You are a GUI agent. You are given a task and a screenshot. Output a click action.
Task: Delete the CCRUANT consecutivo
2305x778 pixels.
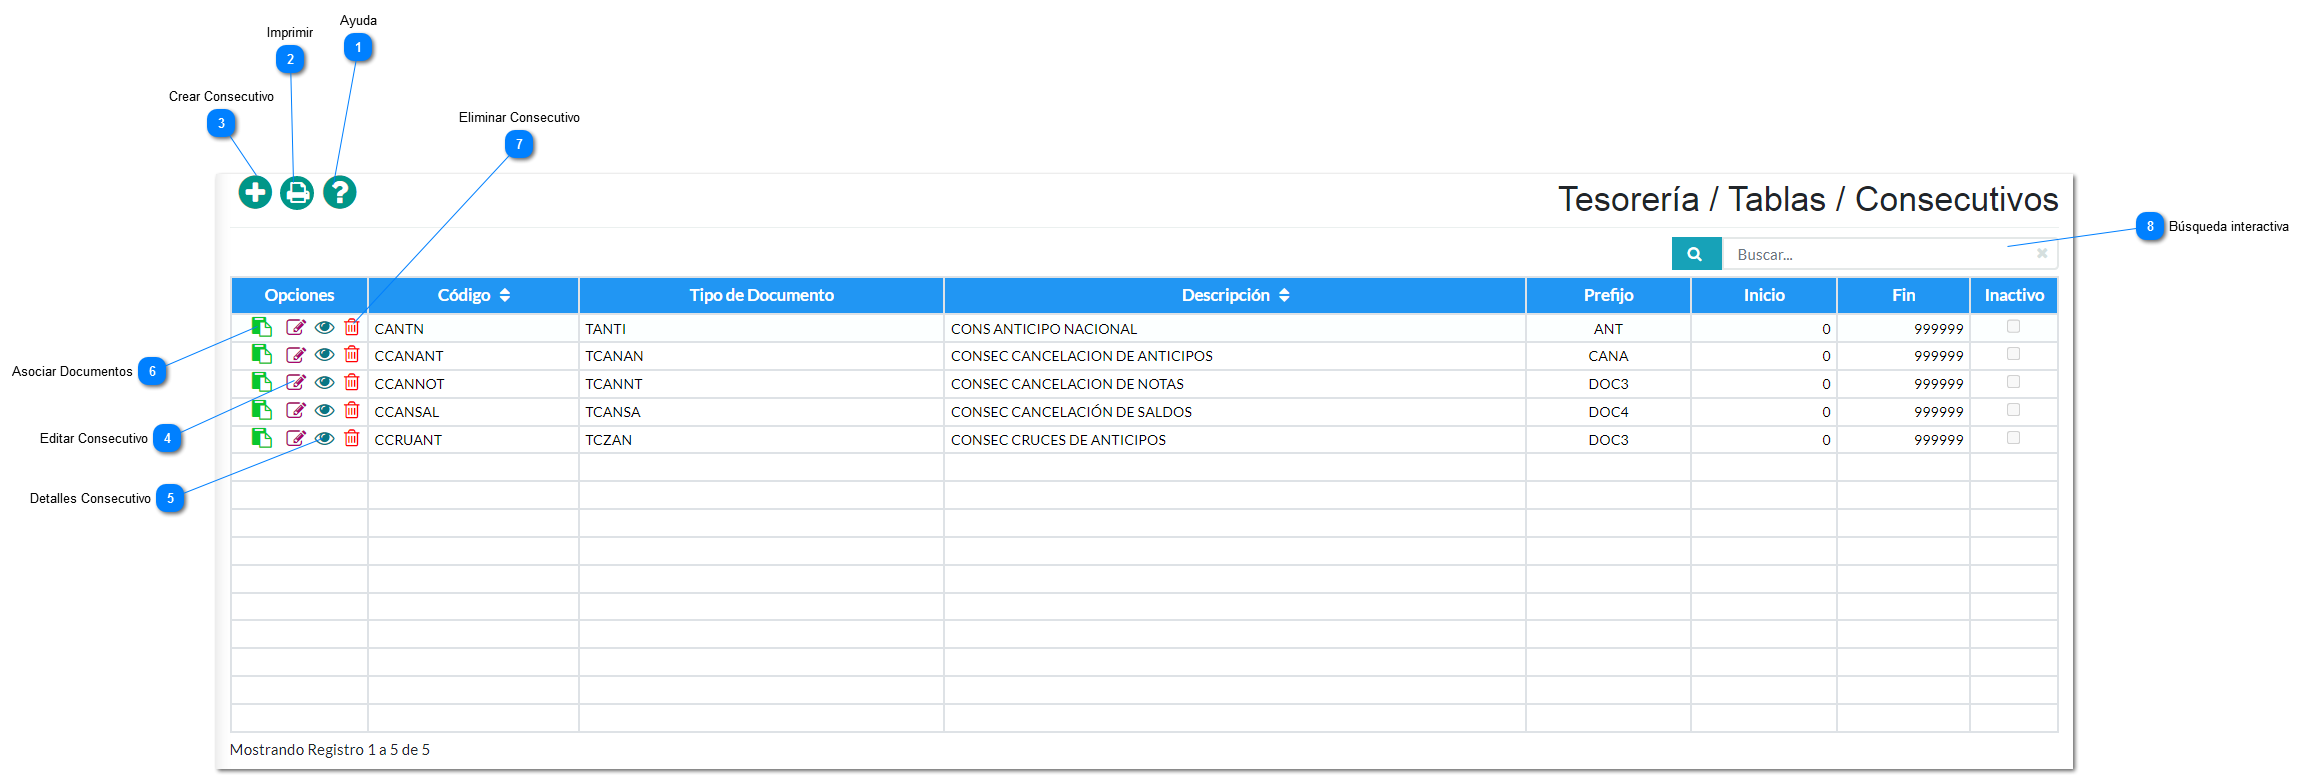point(352,438)
